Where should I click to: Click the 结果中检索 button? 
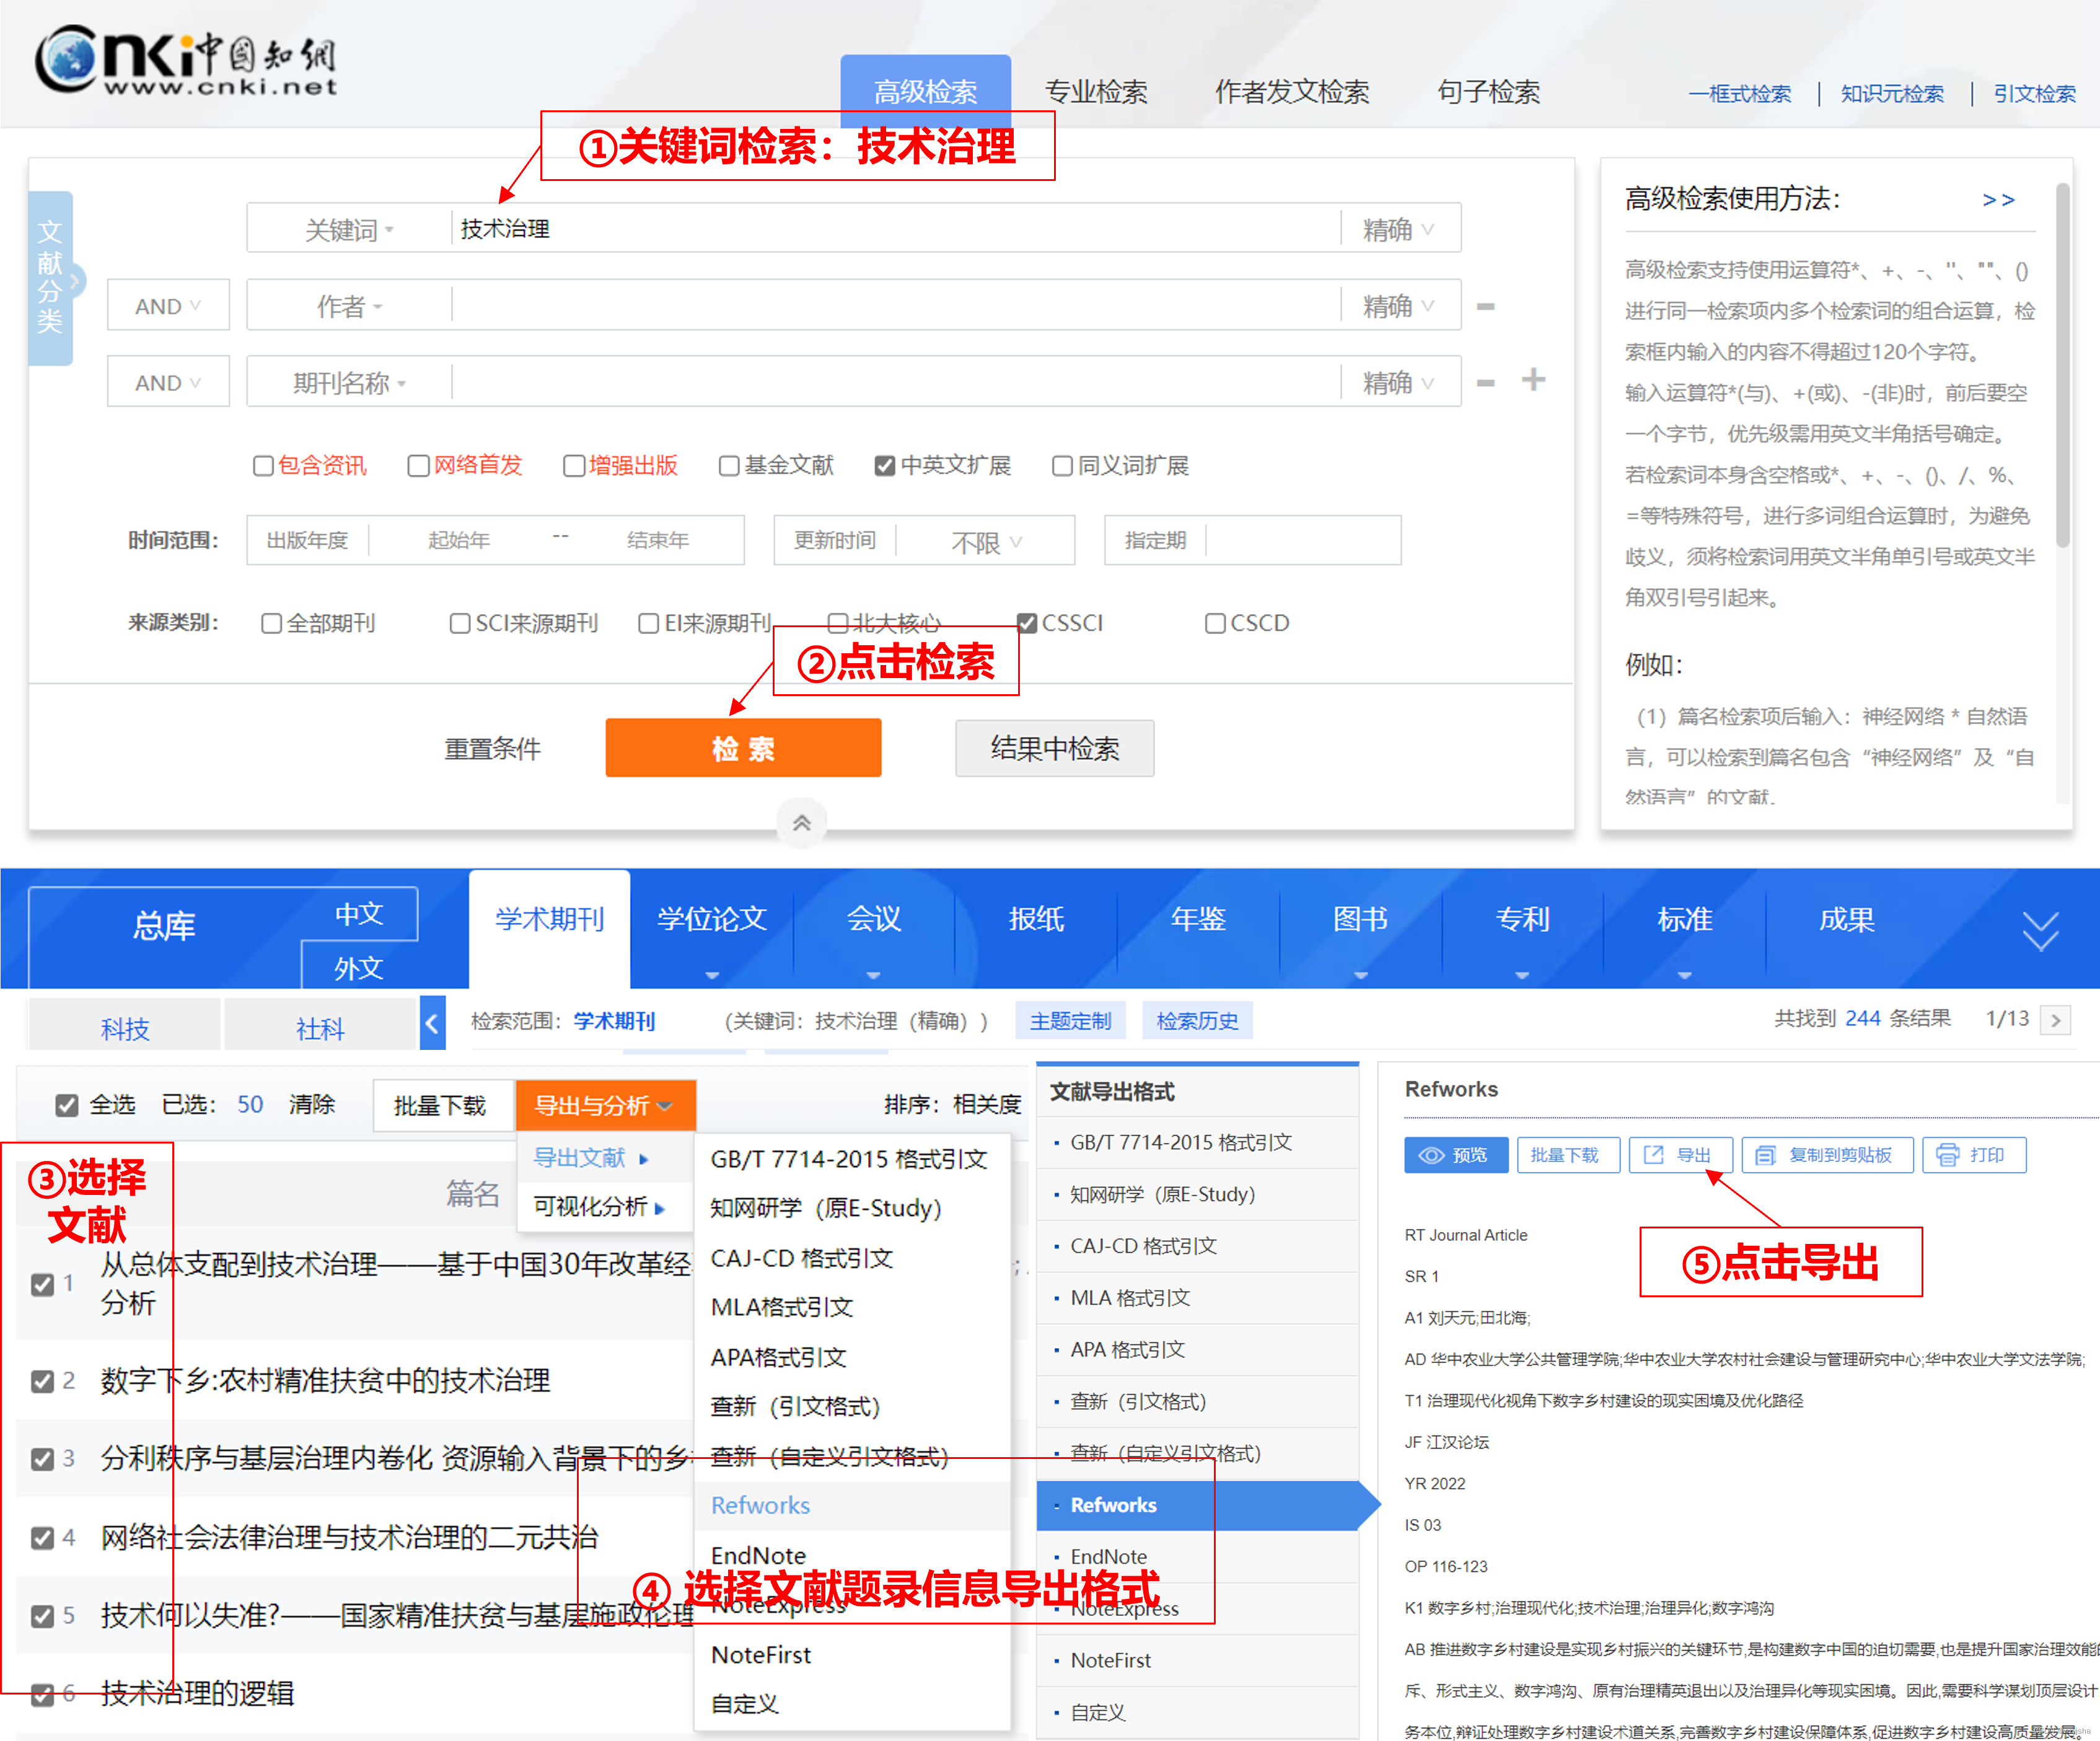[1054, 748]
